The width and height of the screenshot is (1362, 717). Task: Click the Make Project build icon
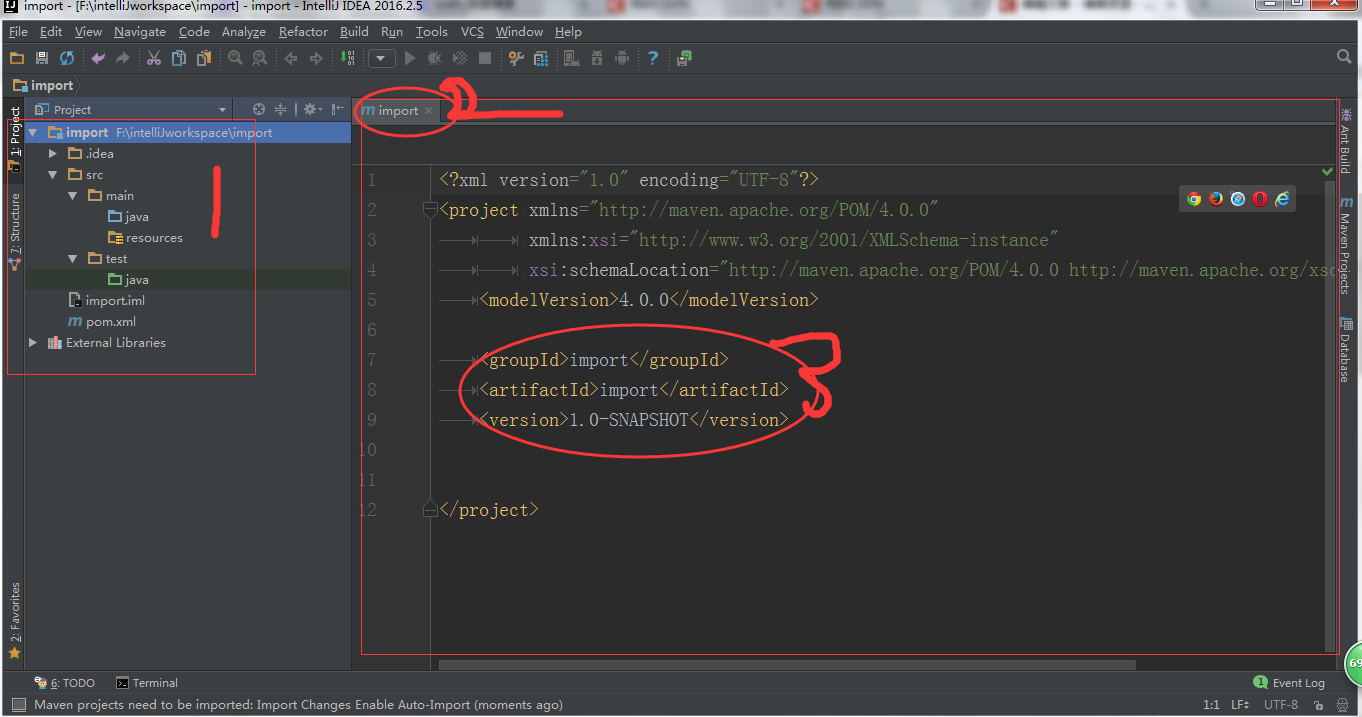tap(346, 59)
